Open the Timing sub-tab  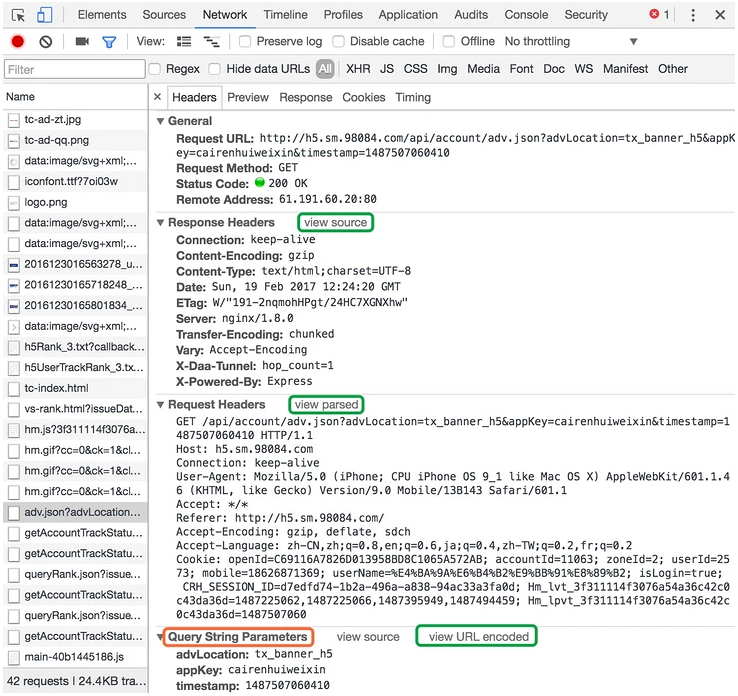tap(413, 97)
